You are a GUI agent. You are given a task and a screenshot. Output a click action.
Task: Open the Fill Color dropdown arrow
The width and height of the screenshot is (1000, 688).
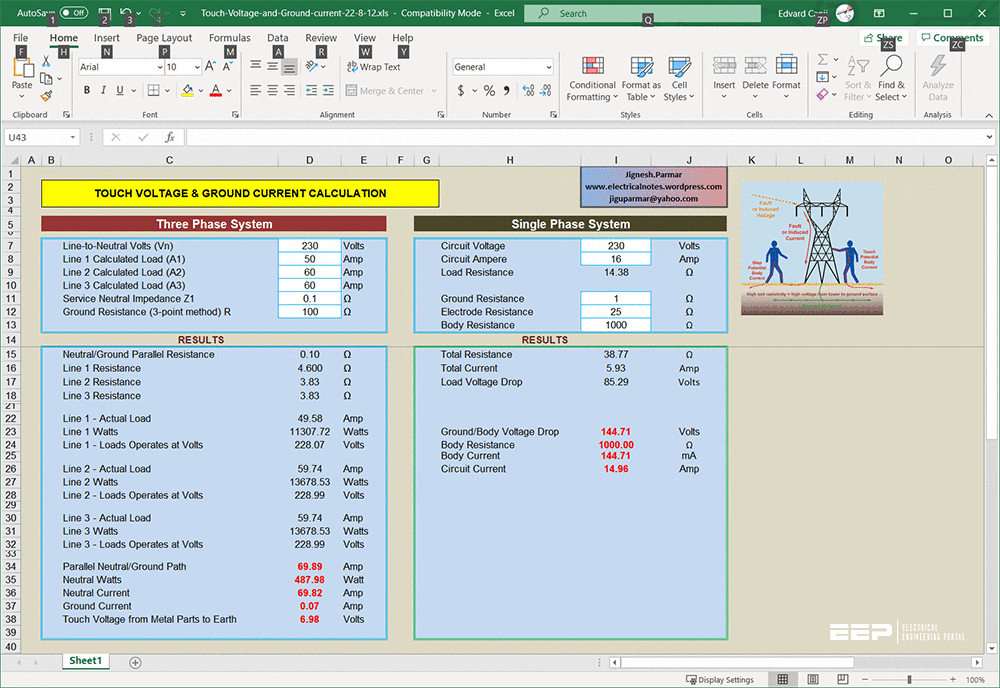(200, 91)
